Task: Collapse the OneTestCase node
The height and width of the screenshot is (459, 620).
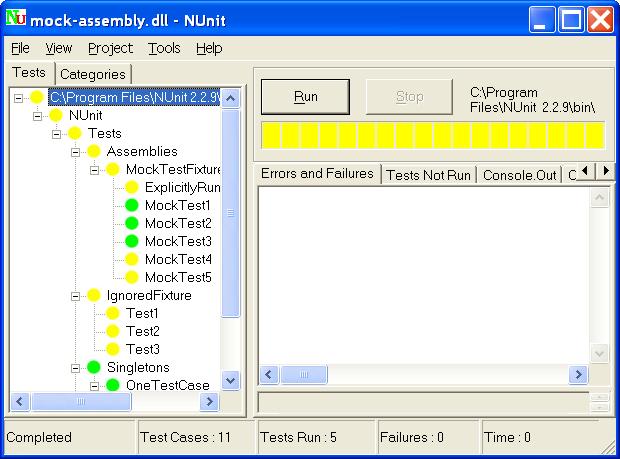Action: coord(94,386)
